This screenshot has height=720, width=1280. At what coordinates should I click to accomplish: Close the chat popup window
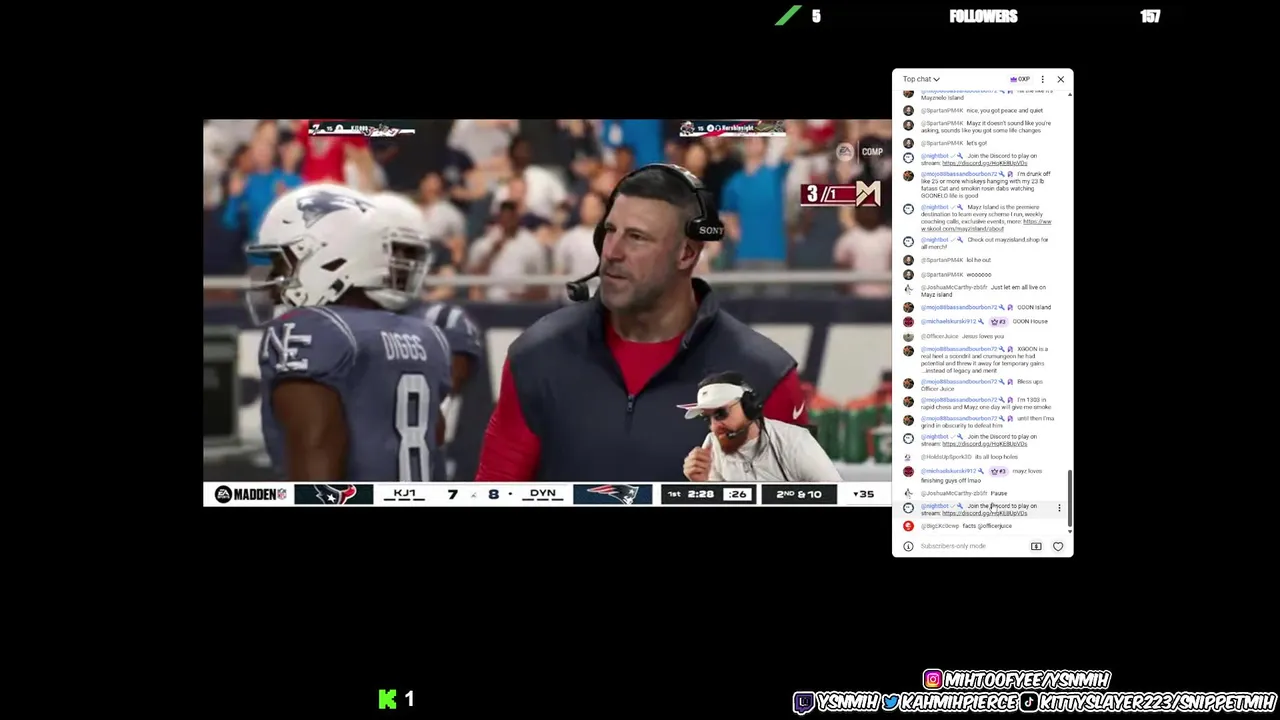(x=1060, y=79)
